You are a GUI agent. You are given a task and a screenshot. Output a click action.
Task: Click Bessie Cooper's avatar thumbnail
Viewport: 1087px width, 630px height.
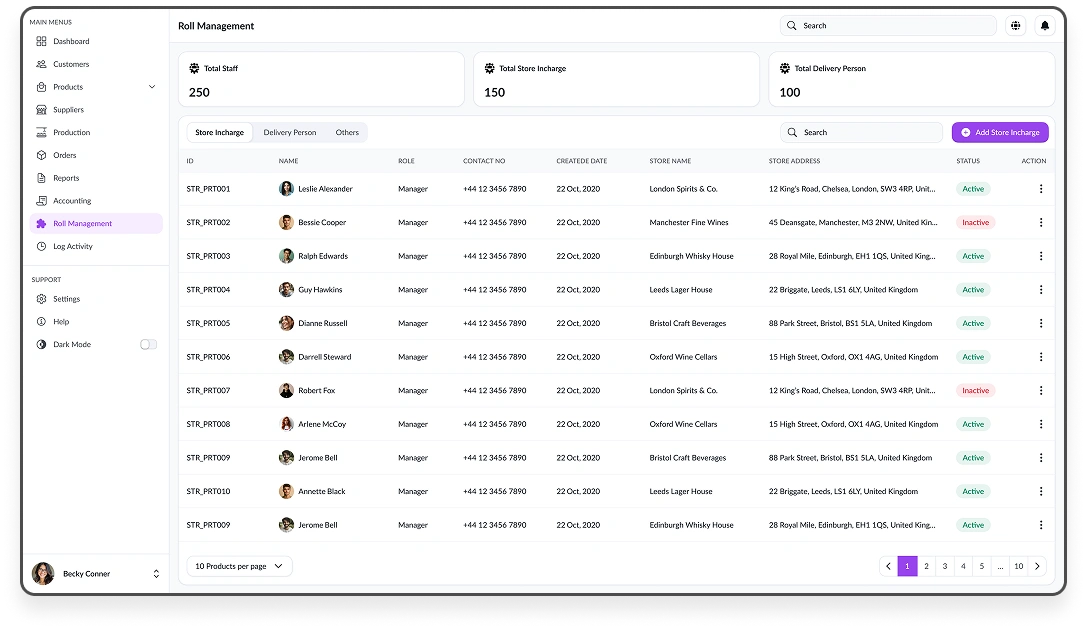coord(286,223)
